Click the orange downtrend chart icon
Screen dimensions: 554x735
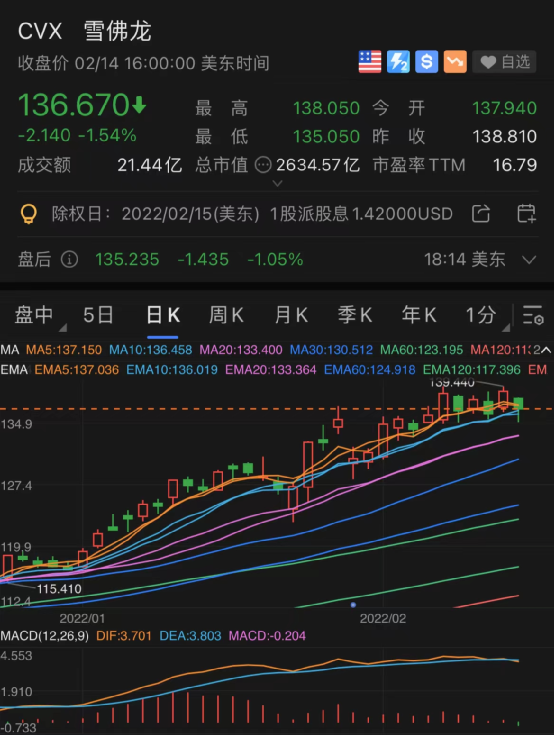[455, 62]
